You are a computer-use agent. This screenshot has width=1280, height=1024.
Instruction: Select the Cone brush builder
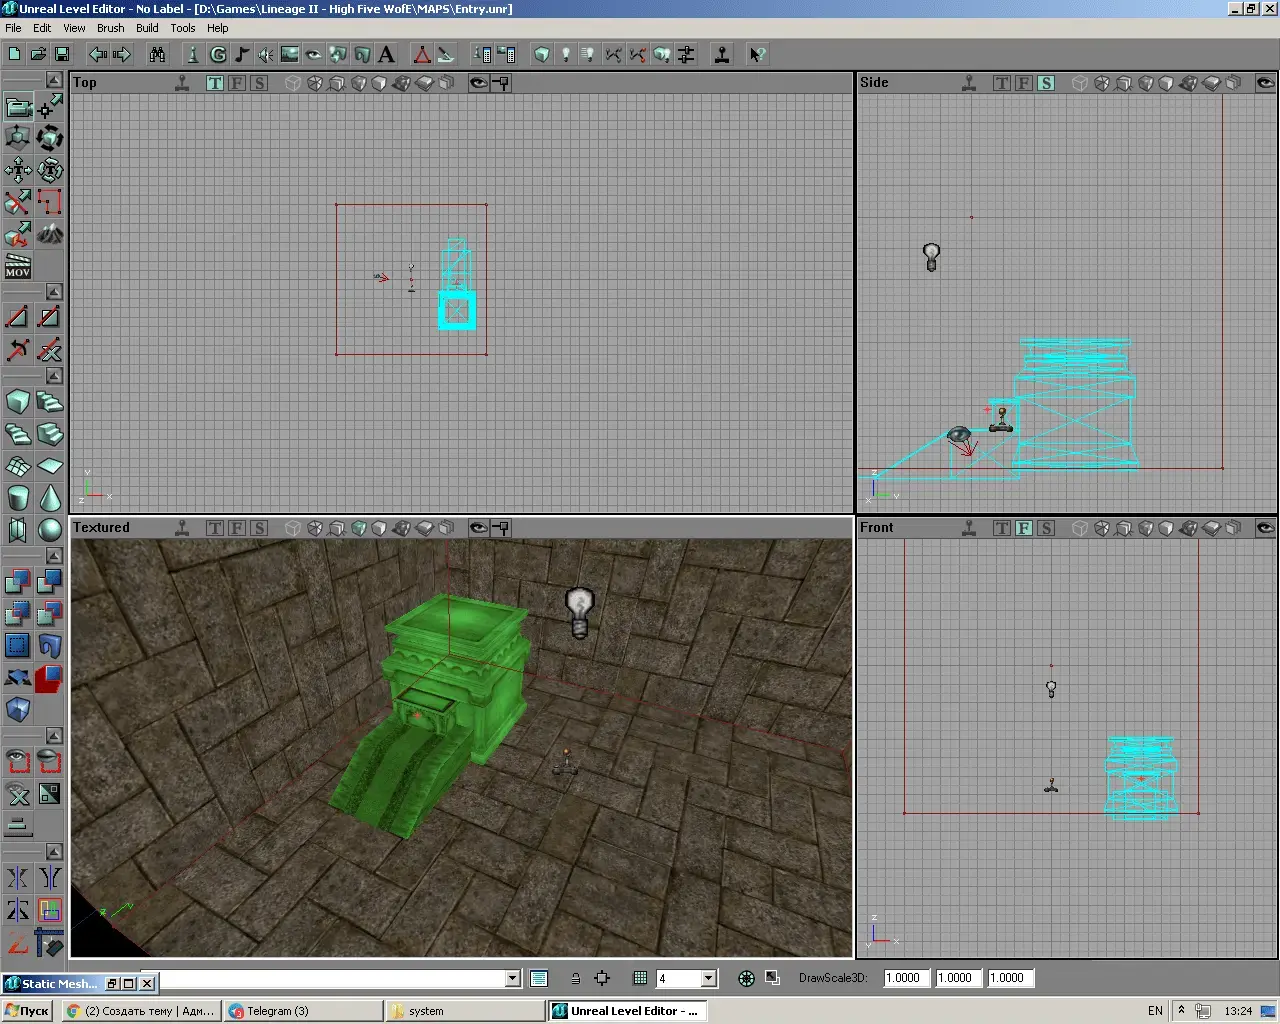[x=49, y=498]
